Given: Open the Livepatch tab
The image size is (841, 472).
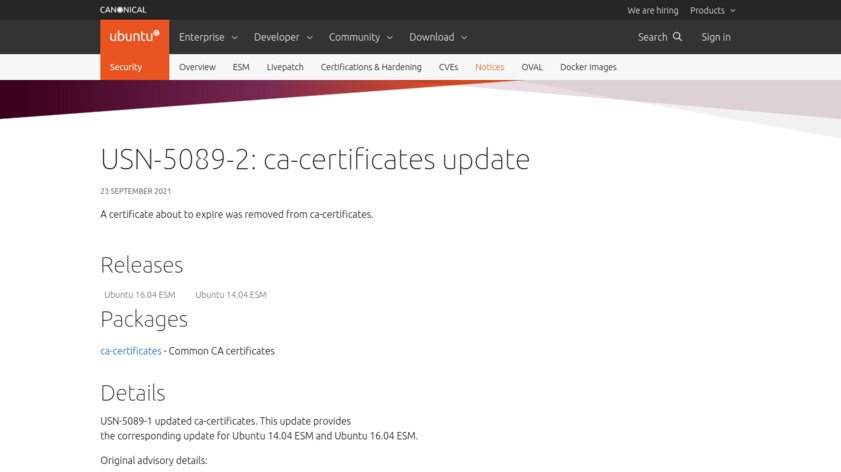Looking at the screenshot, I should pyautogui.click(x=285, y=67).
